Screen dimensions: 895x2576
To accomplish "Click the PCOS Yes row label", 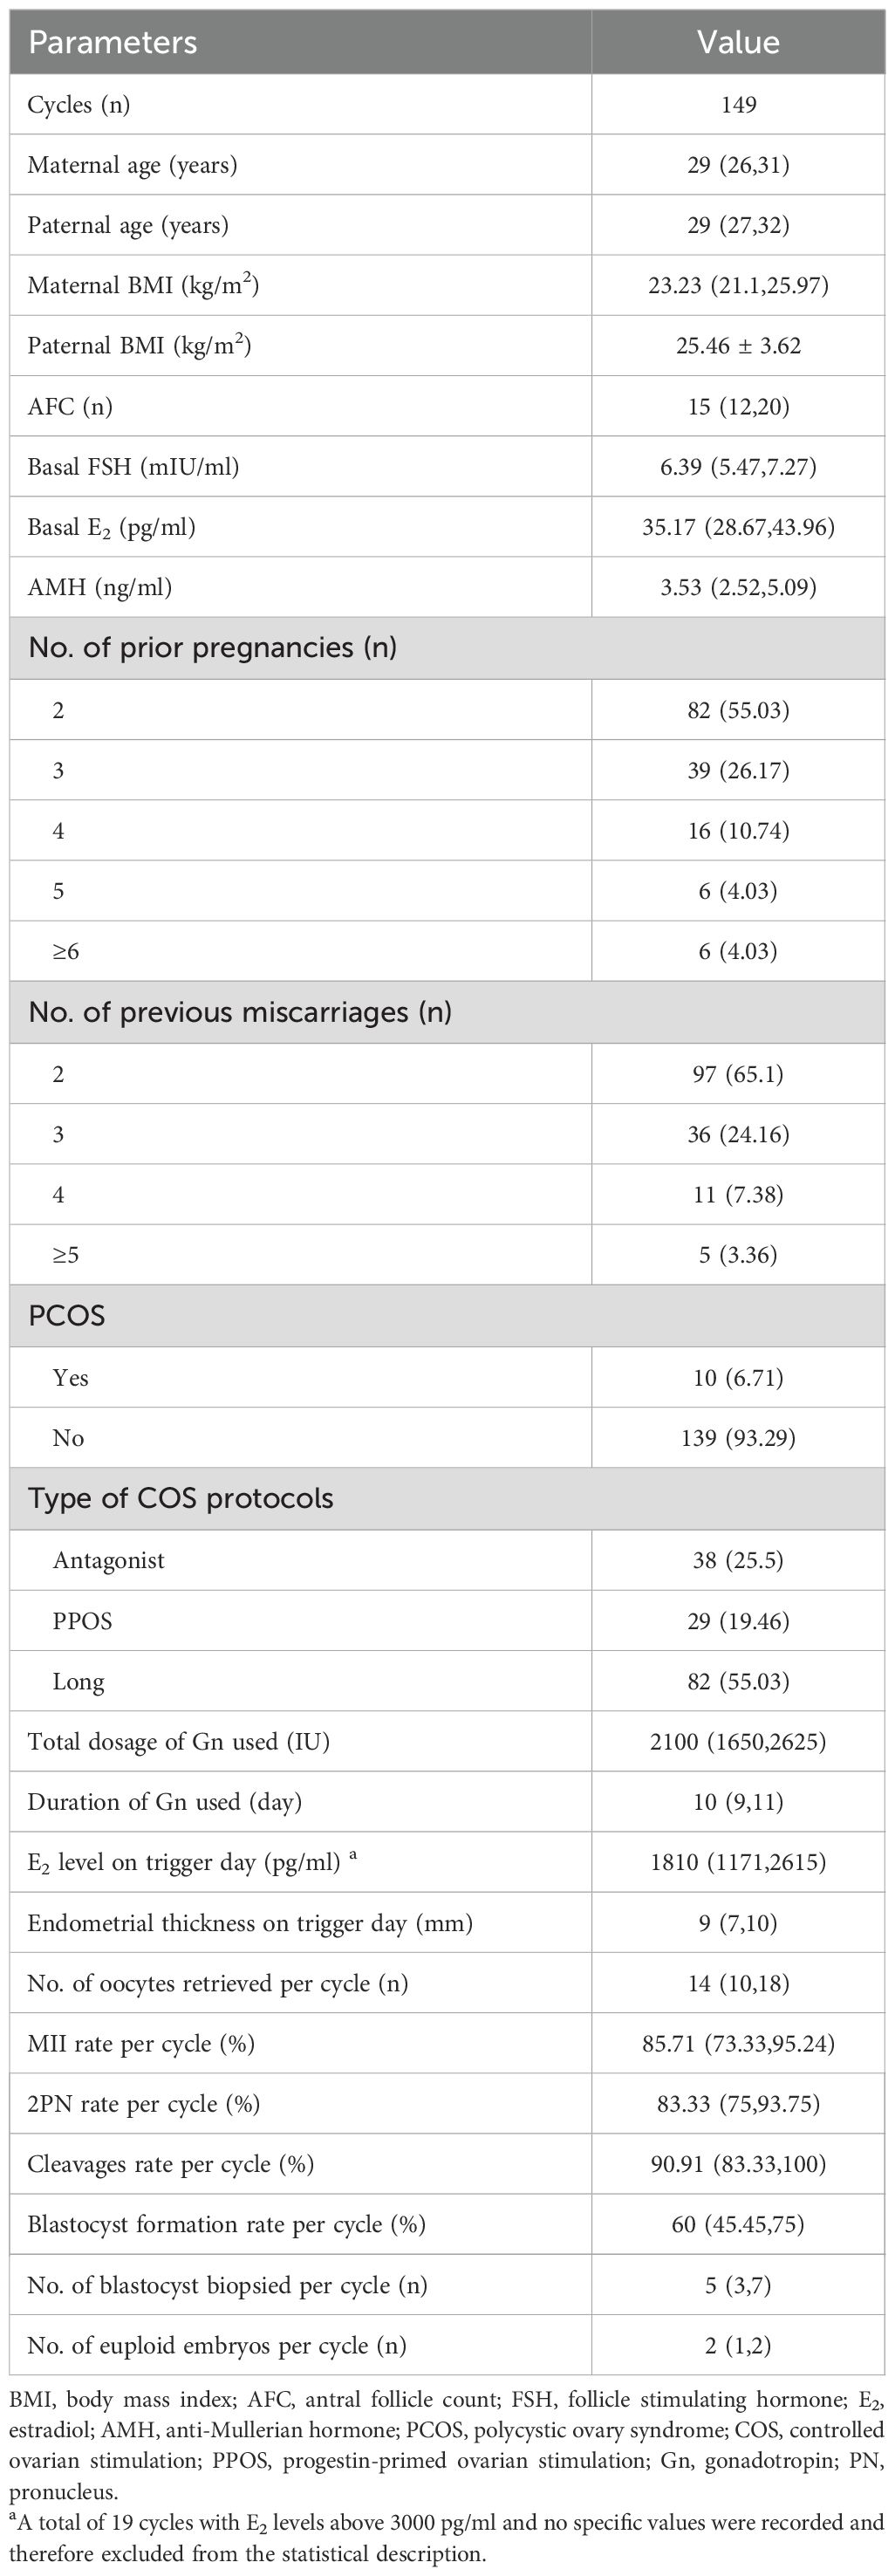I will (x=71, y=1378).
